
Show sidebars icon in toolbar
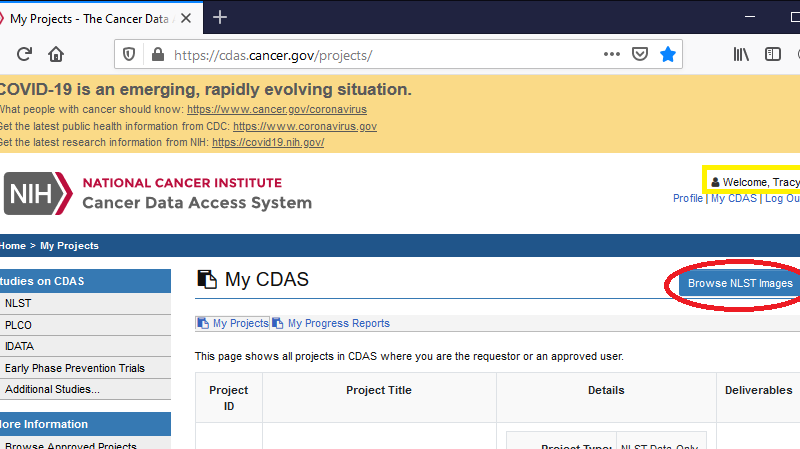(x=773, y=54)
